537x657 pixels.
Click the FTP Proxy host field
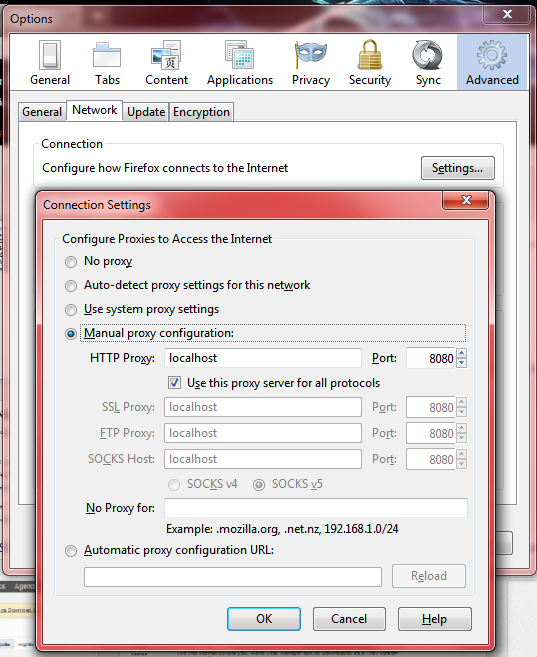point(263,433)
